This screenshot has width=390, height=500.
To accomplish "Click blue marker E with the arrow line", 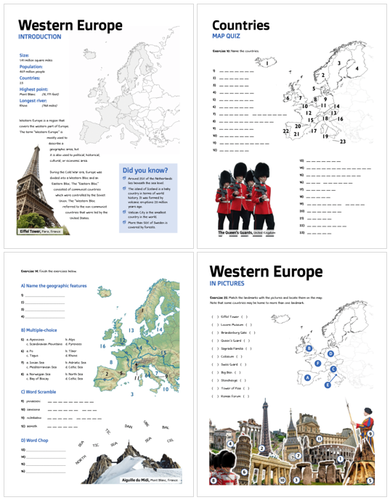I will point(328,385).
